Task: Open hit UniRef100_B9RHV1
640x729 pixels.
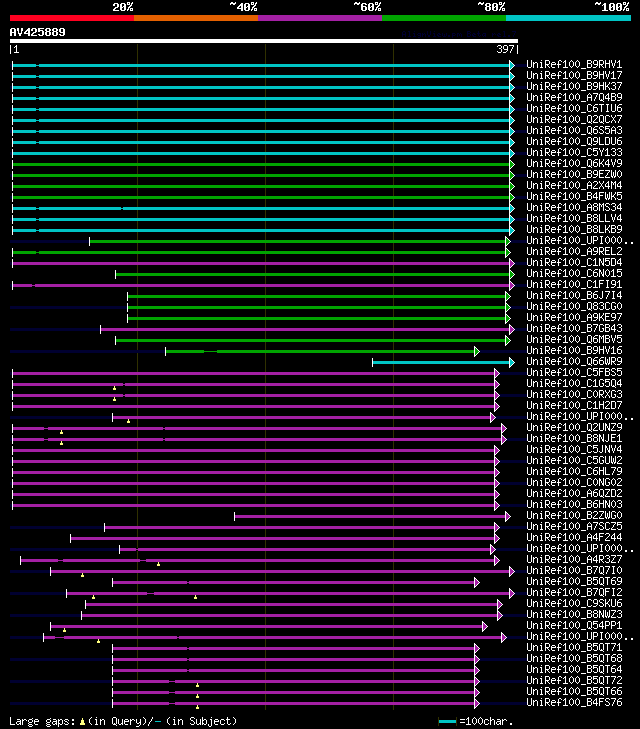Action: (x=574, y=64)
